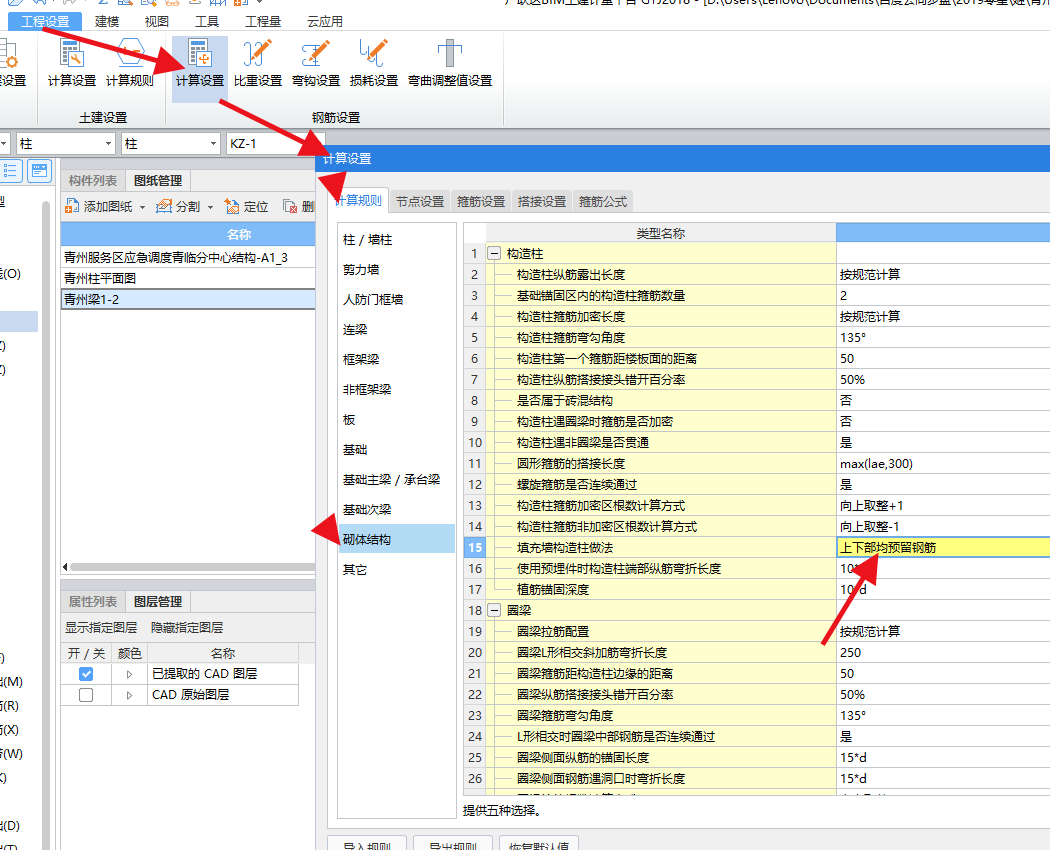The width and height of the screenshot is (1050, 850).
Task: Open 建模 ribbon tab
Action: [107, 21]
